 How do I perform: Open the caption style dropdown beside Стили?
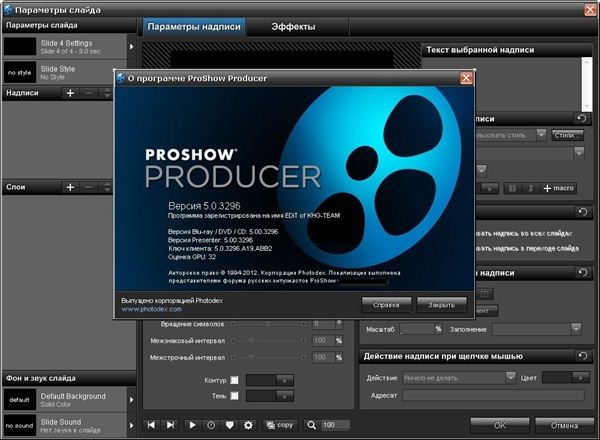[541, 134]
